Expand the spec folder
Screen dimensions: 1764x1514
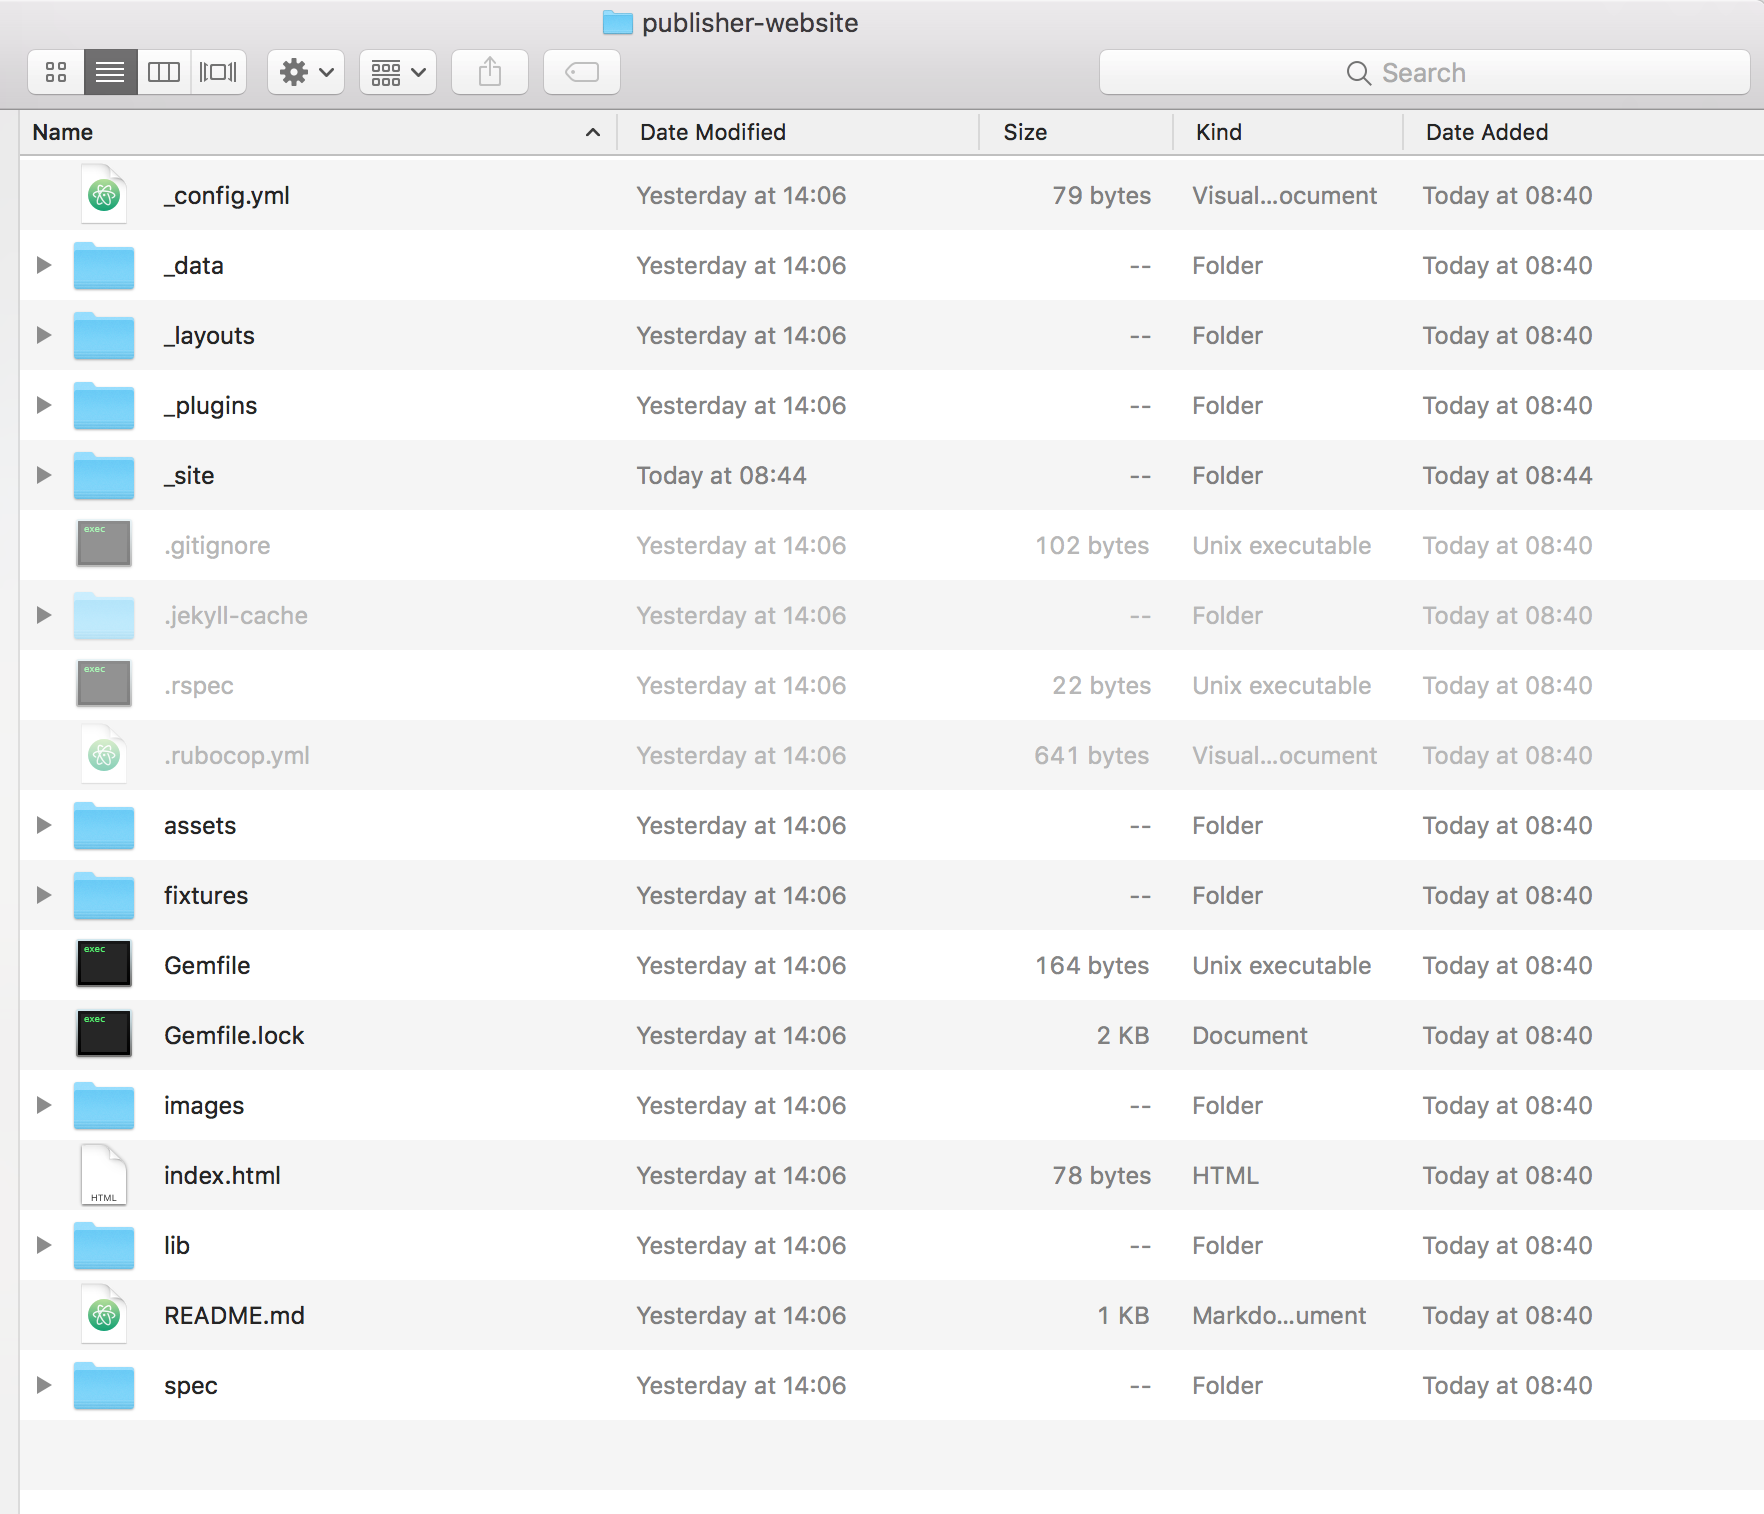pos(43,1385)
